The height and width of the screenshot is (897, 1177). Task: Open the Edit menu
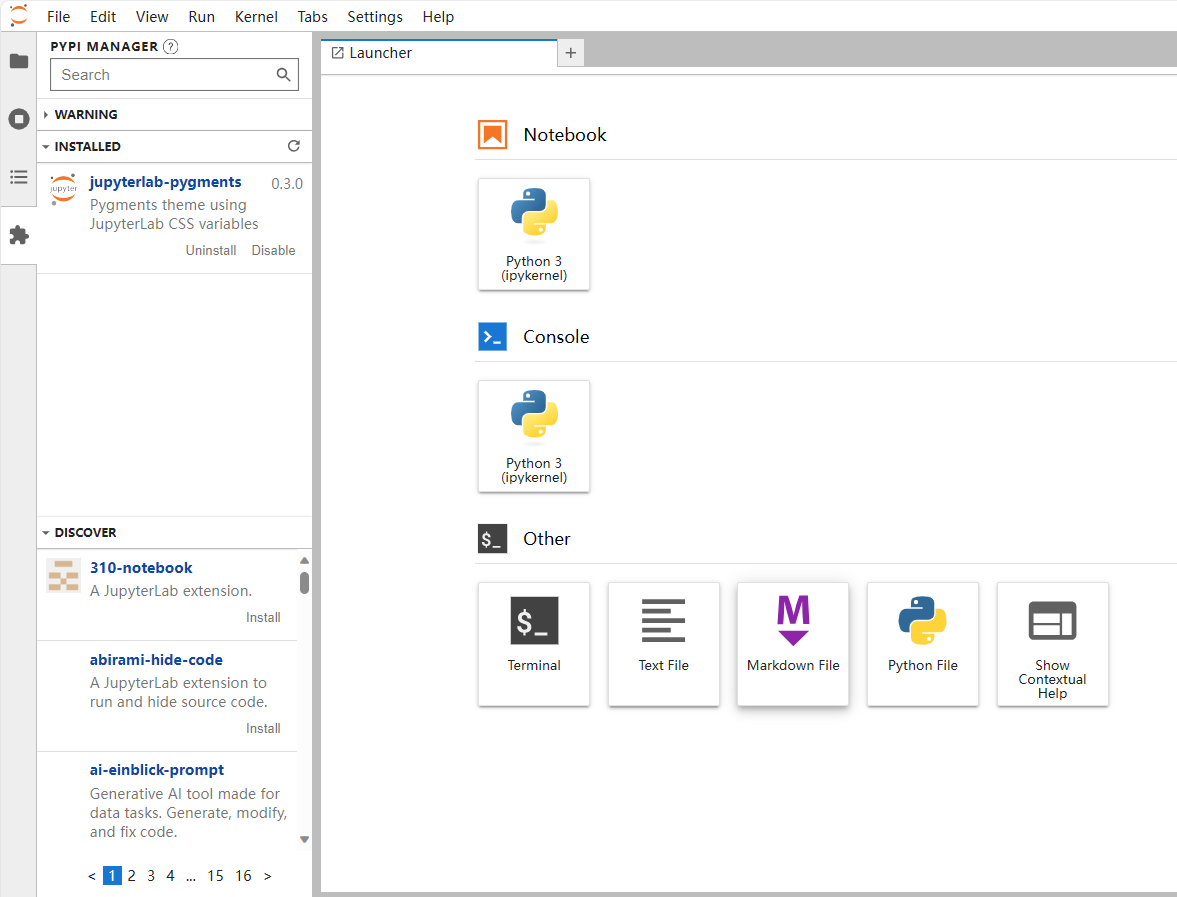103,17
